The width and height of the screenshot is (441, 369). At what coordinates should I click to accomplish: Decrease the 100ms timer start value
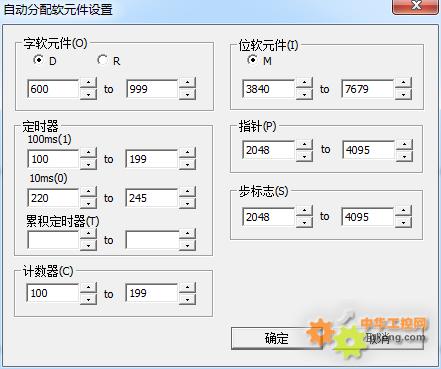coord(88,164)
